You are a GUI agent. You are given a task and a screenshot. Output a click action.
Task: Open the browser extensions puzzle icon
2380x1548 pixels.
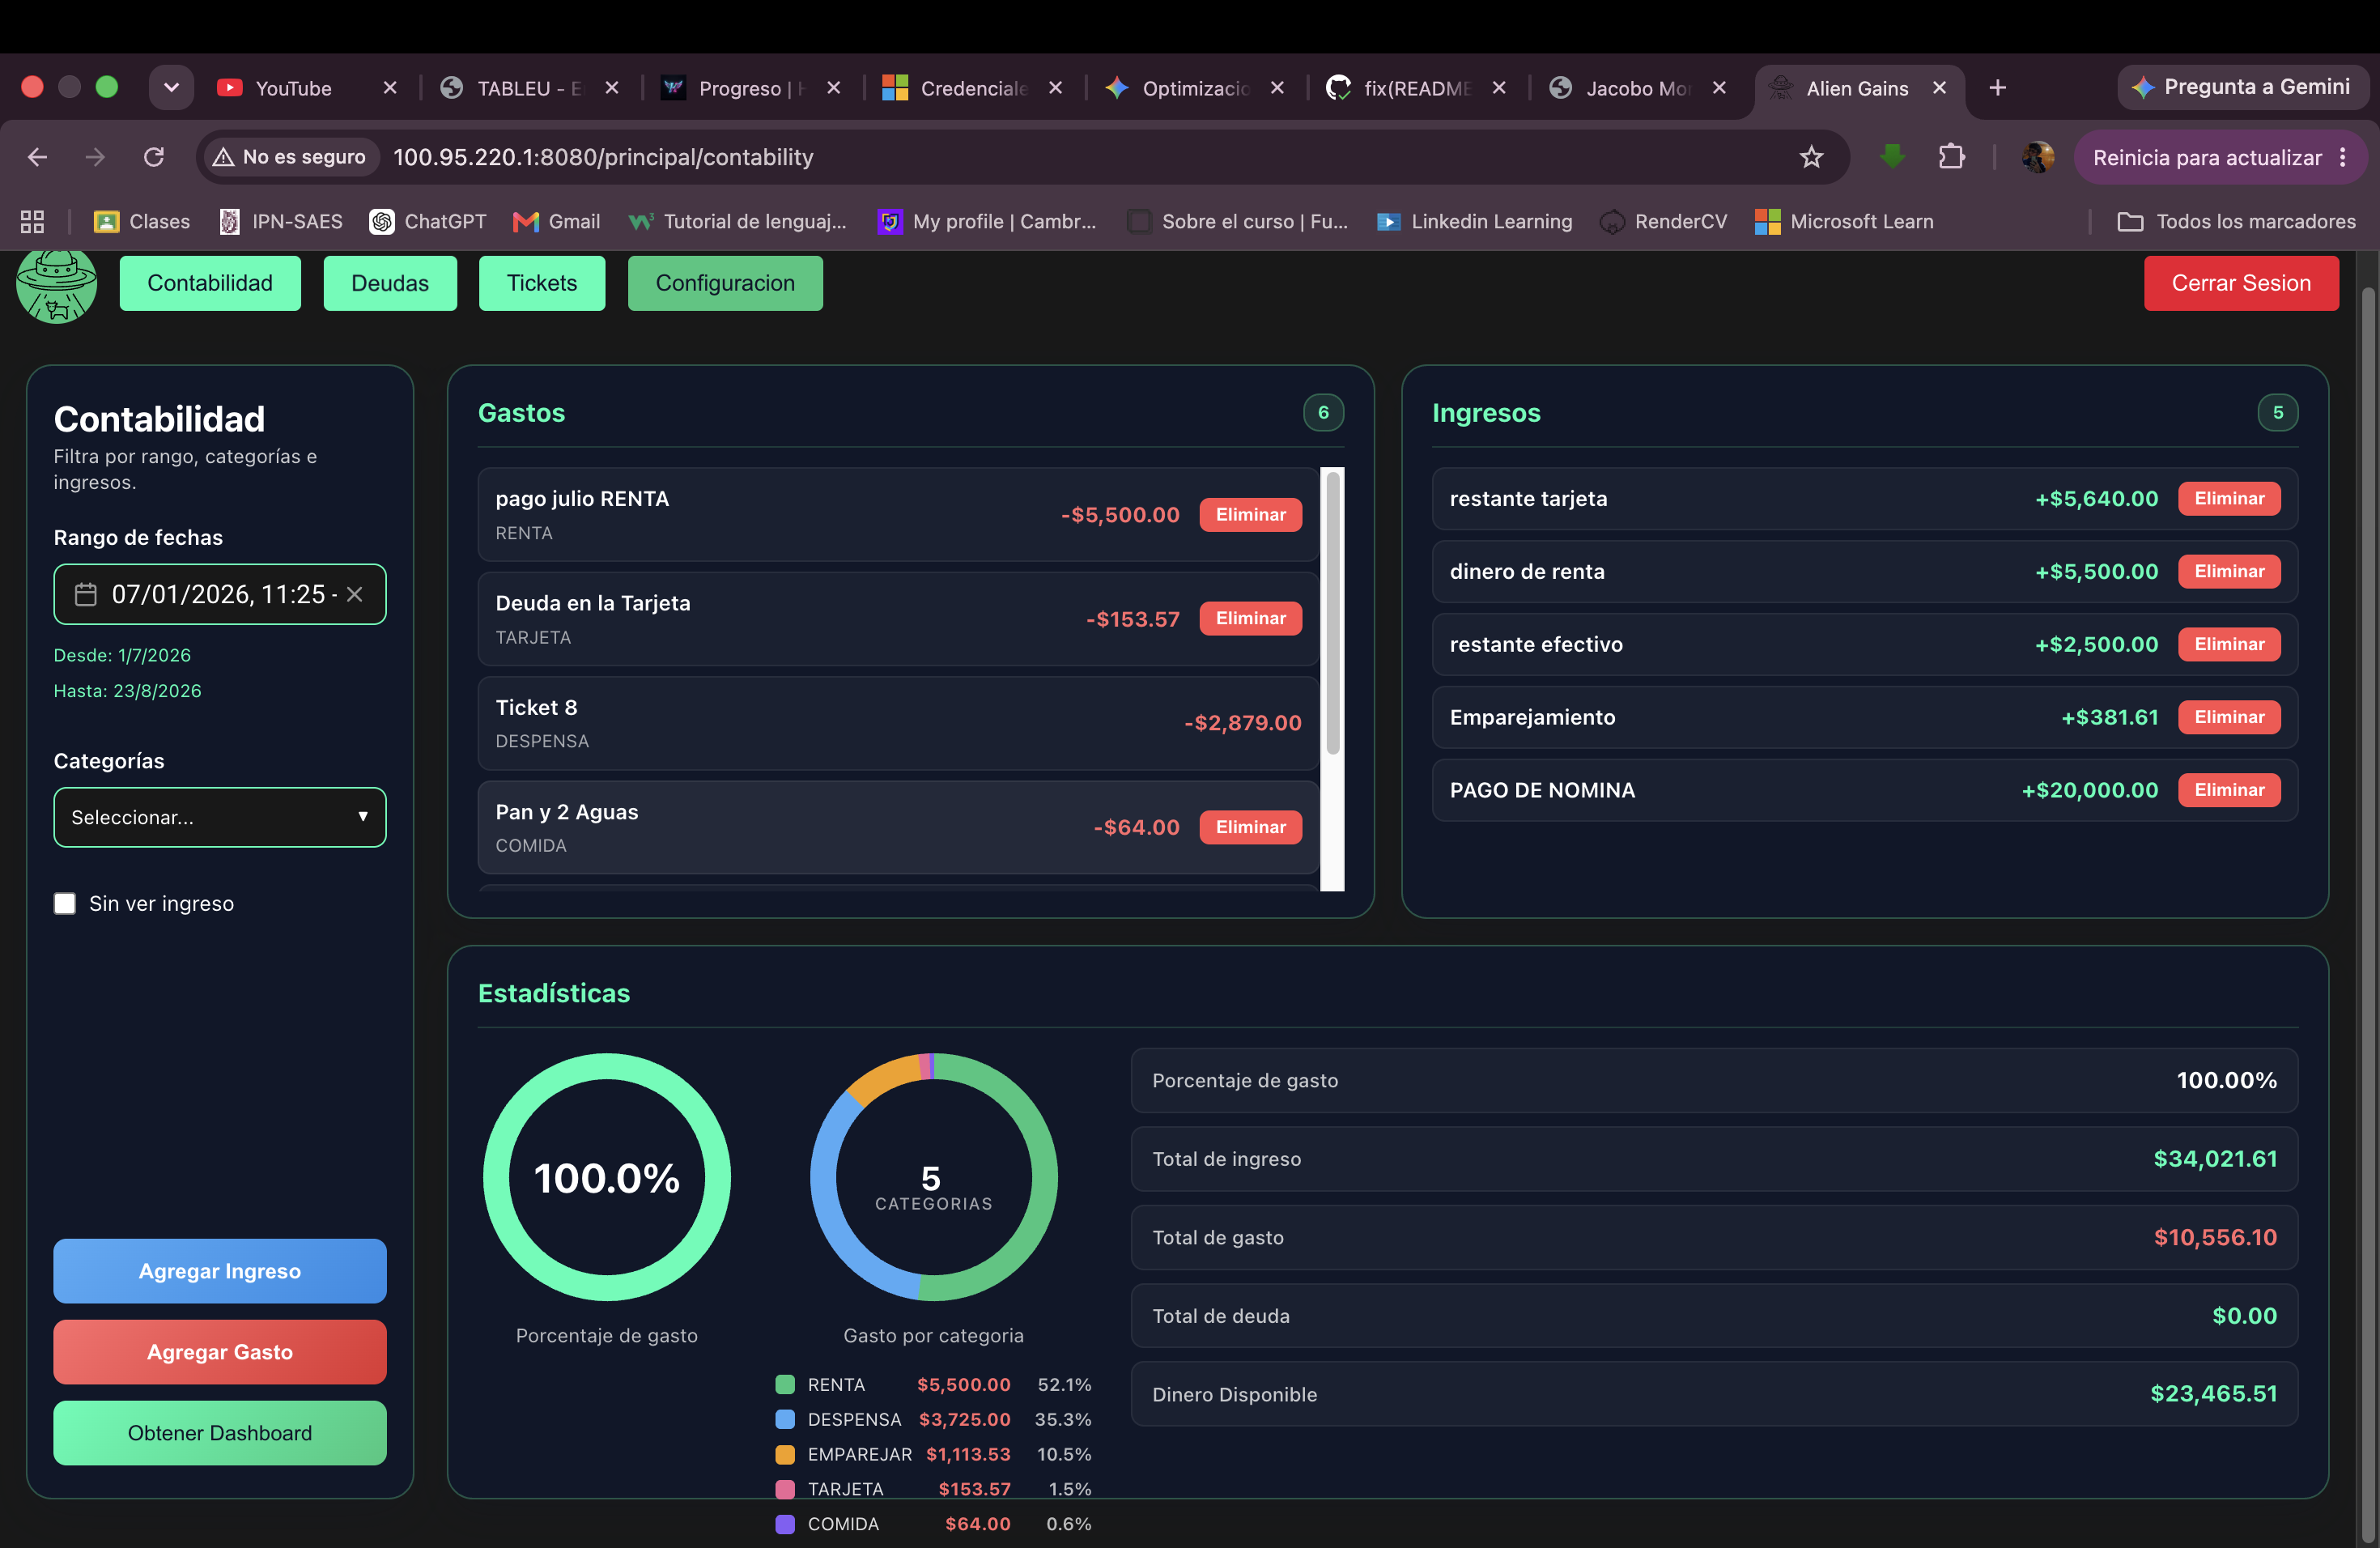pyautogui.click(x=1951, y=157)
